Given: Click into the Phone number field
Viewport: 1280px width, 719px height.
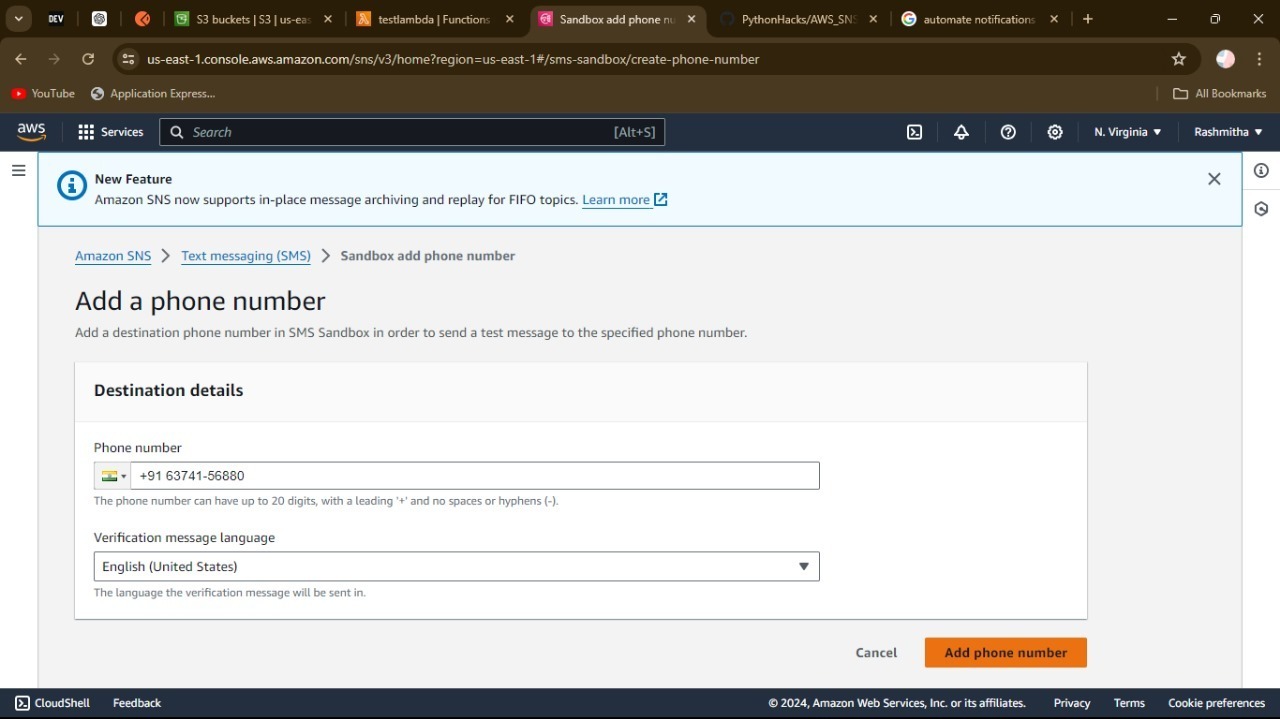Looking at the screenshot, I should click(x=474, y=476).
